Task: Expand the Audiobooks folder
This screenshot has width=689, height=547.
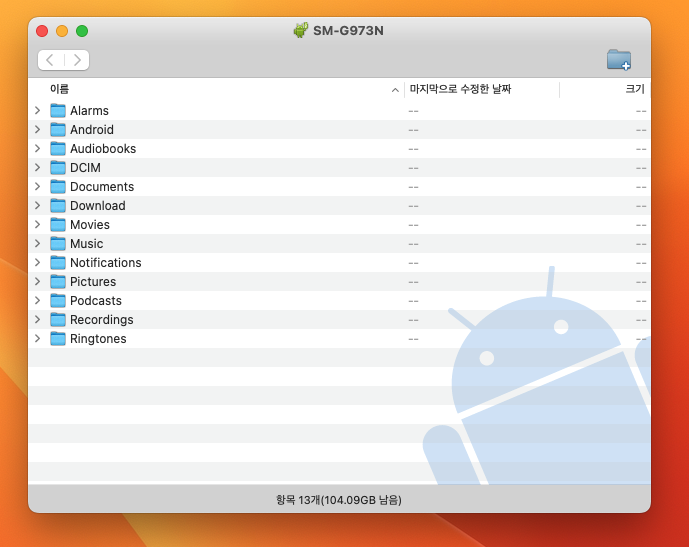Action: click(38, 149)
